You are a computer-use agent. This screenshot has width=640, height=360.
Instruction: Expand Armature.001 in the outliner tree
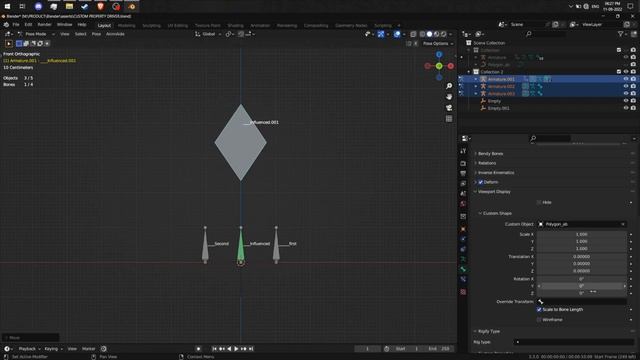point(476,79)
